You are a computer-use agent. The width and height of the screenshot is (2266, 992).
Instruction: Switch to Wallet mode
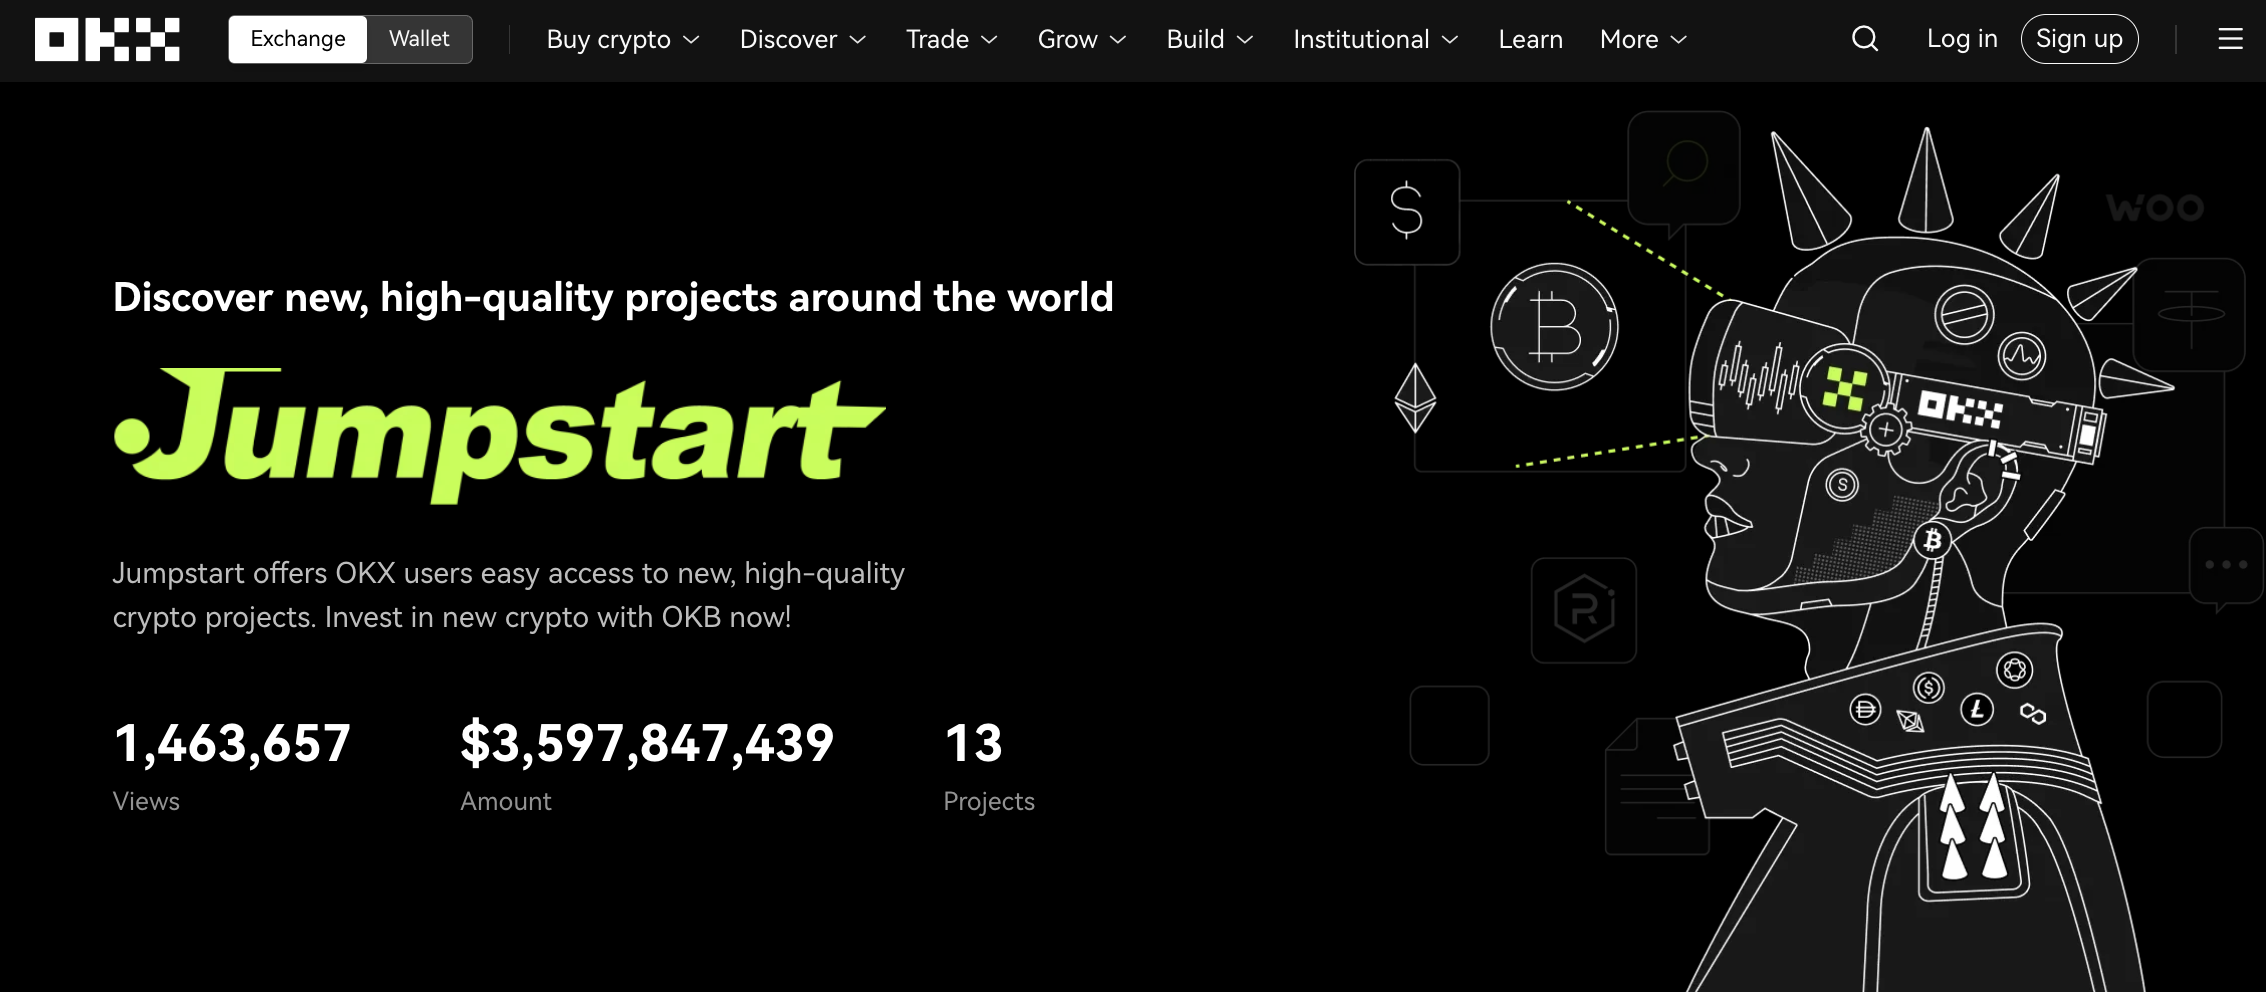[419, 39]
